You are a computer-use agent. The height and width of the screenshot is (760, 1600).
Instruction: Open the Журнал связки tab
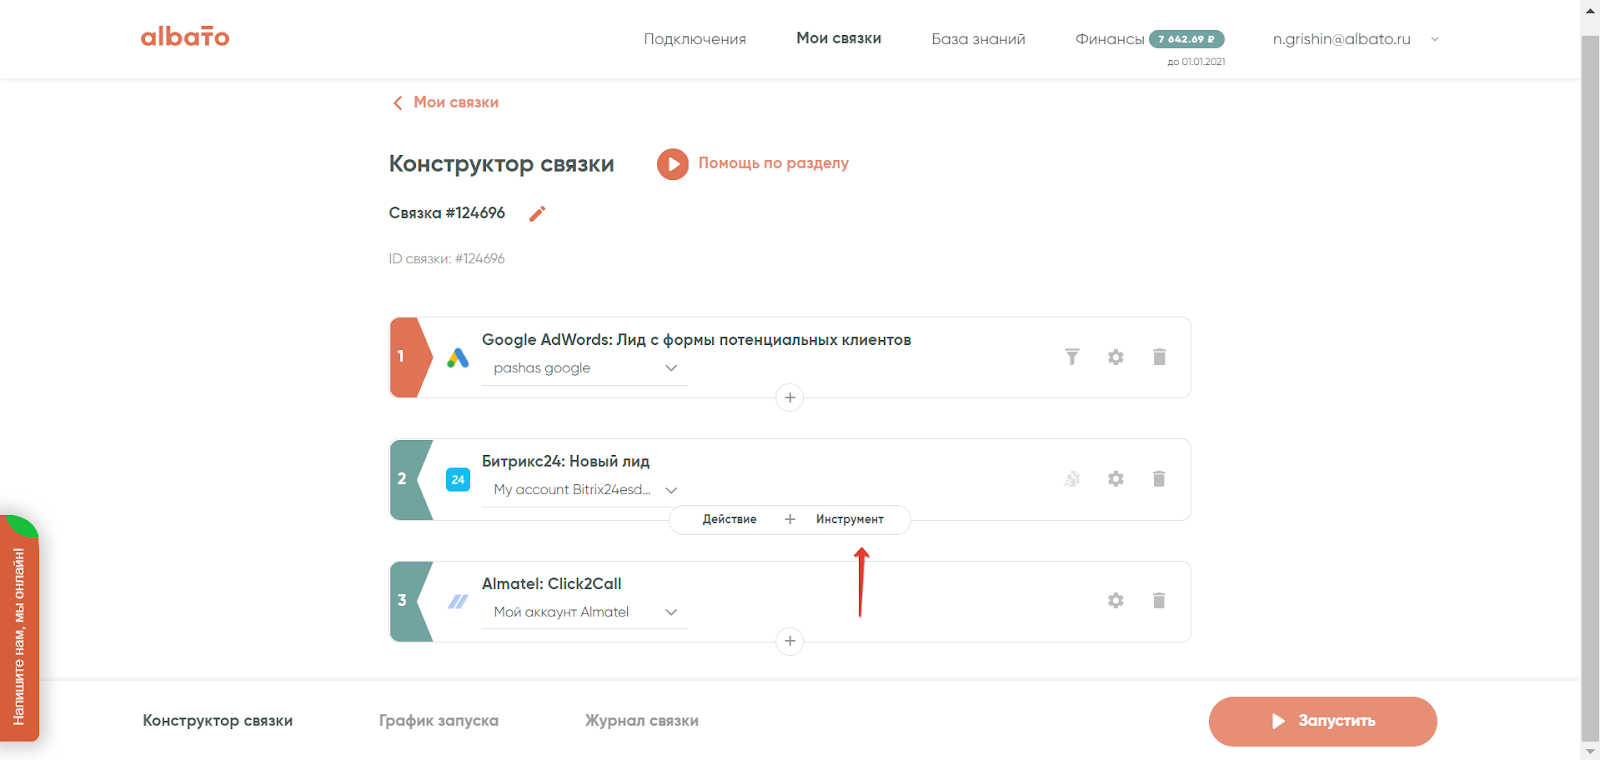(x=642, y=721)
